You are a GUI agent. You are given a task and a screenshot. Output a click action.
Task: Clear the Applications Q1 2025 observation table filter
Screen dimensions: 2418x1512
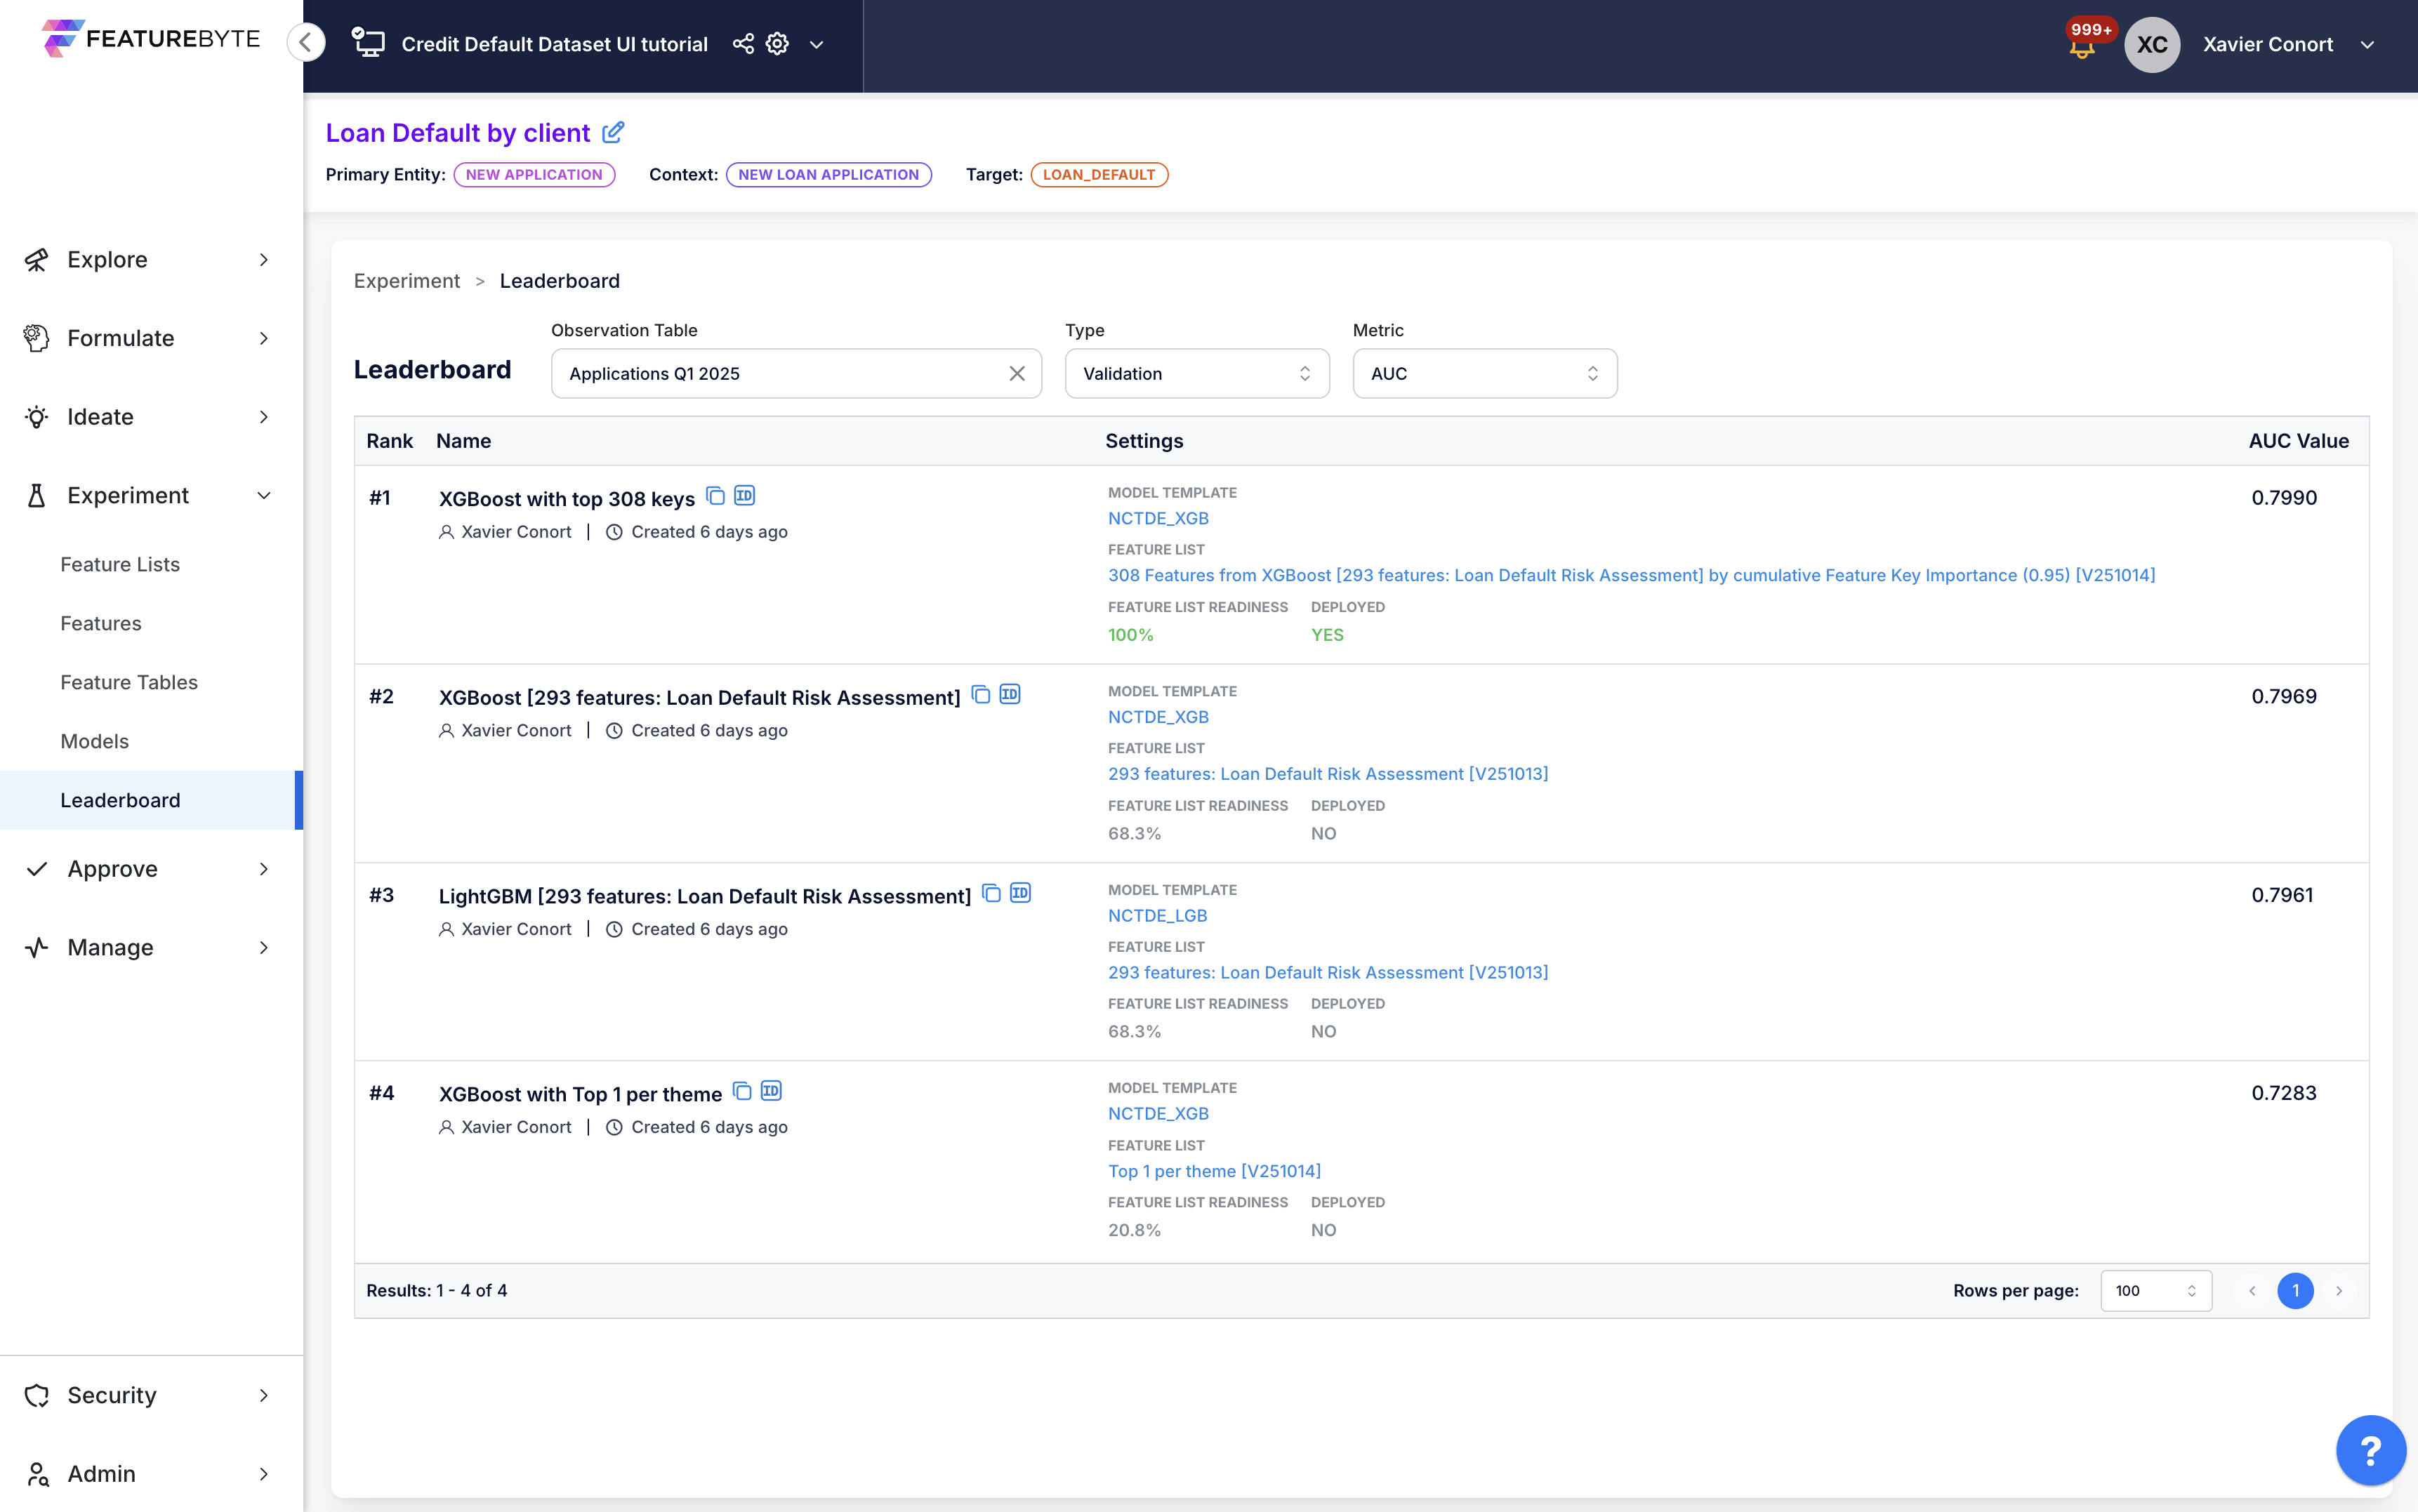click(x=1018, y=373)
